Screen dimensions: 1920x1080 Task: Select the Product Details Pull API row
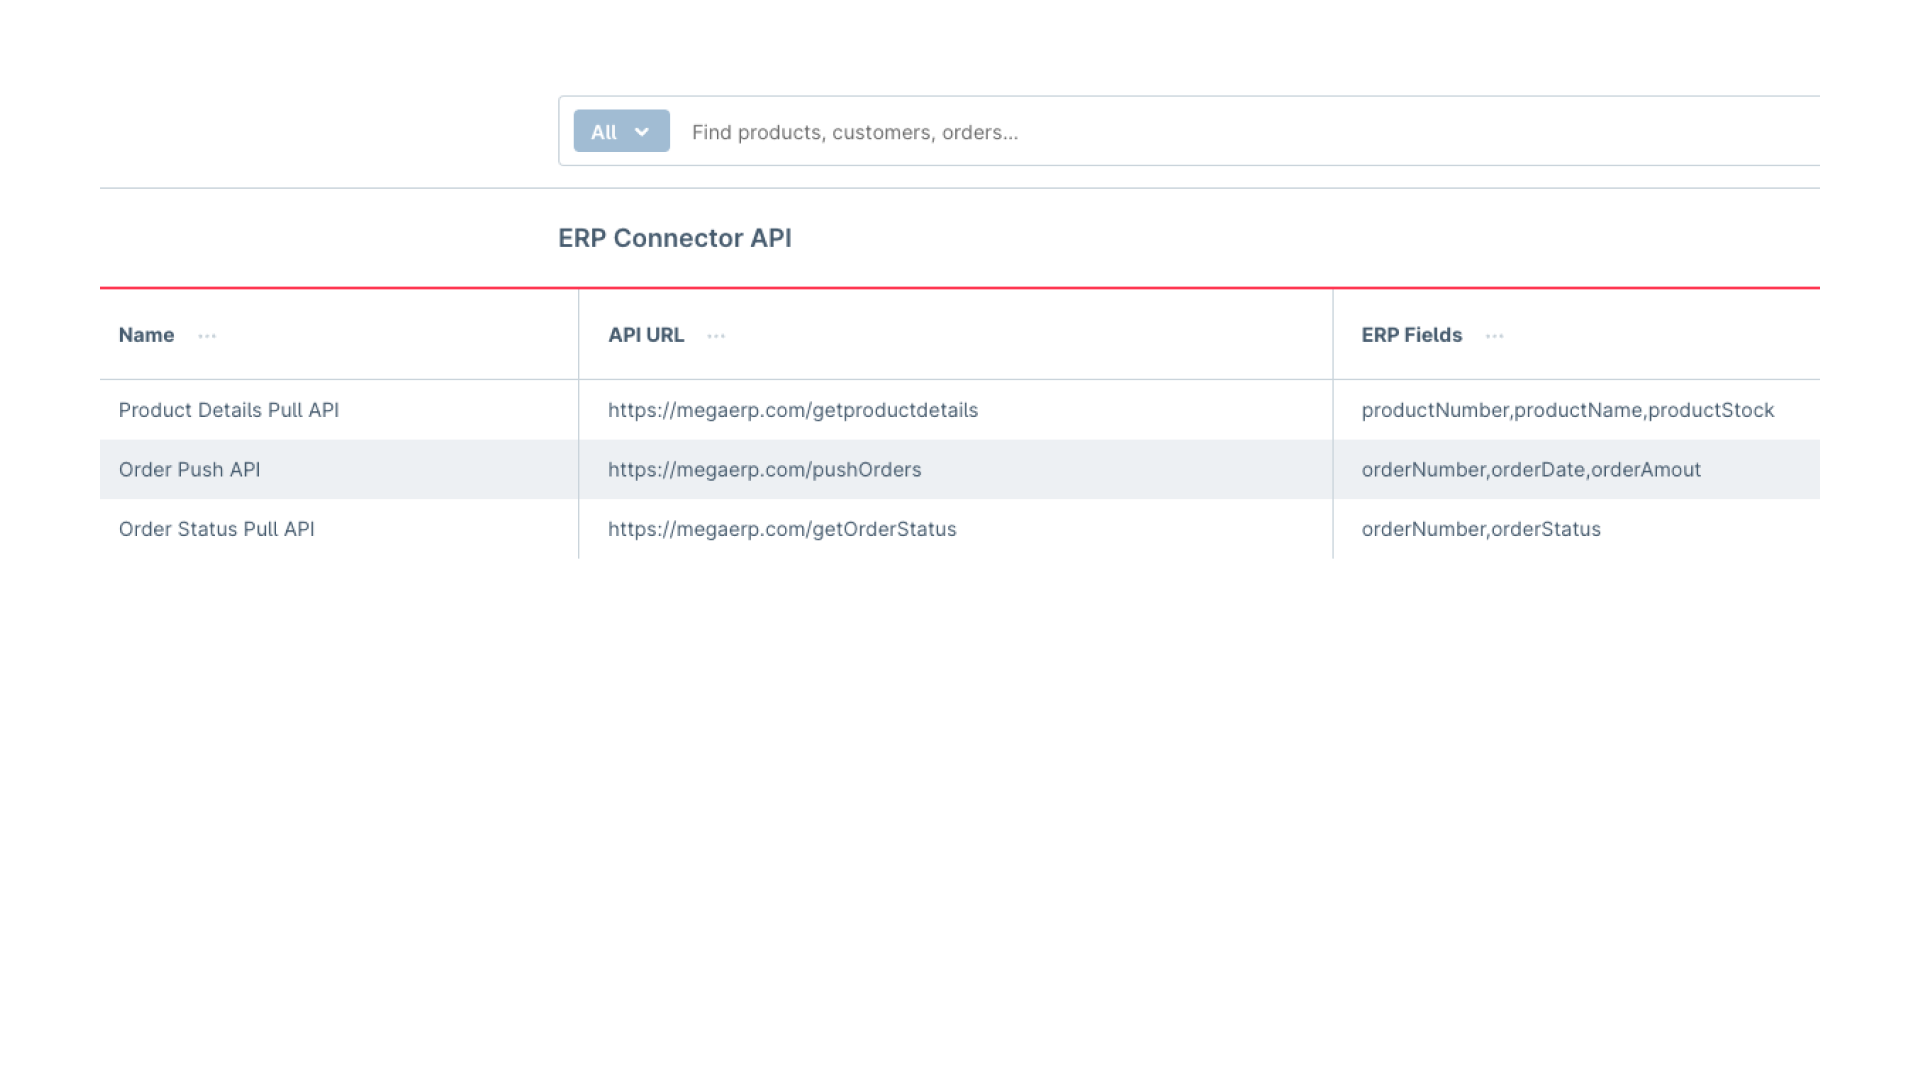(960, 410)
